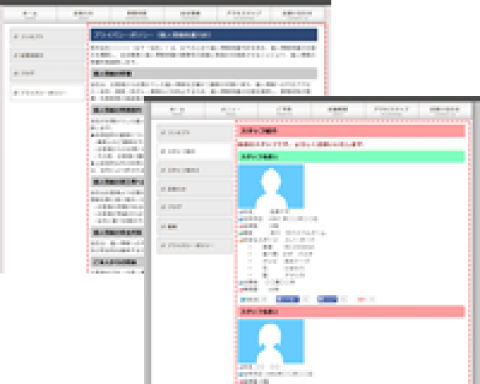
Task: Open the female silhouette staff photo on blue
Action: click(x=271, y=341)
